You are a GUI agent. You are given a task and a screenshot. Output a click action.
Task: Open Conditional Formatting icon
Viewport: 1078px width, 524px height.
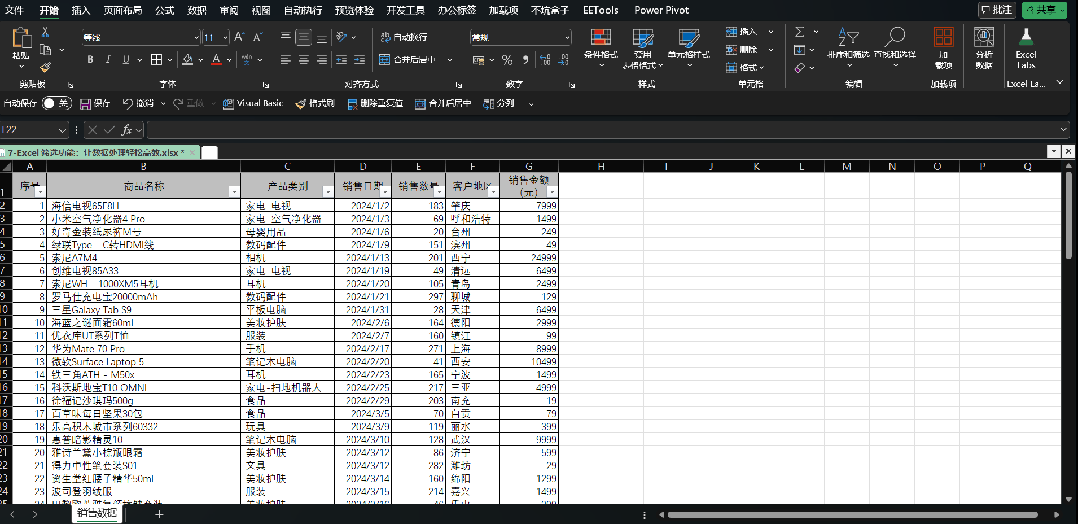coord(601,37)
